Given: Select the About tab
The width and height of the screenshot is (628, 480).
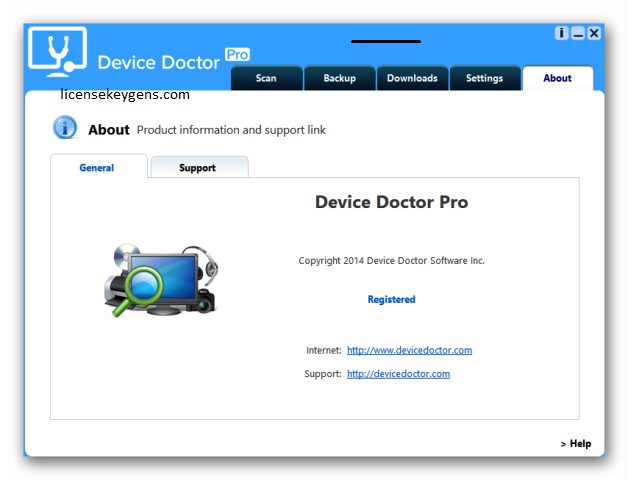Looking at the screenshot, I should click(558, 78).
